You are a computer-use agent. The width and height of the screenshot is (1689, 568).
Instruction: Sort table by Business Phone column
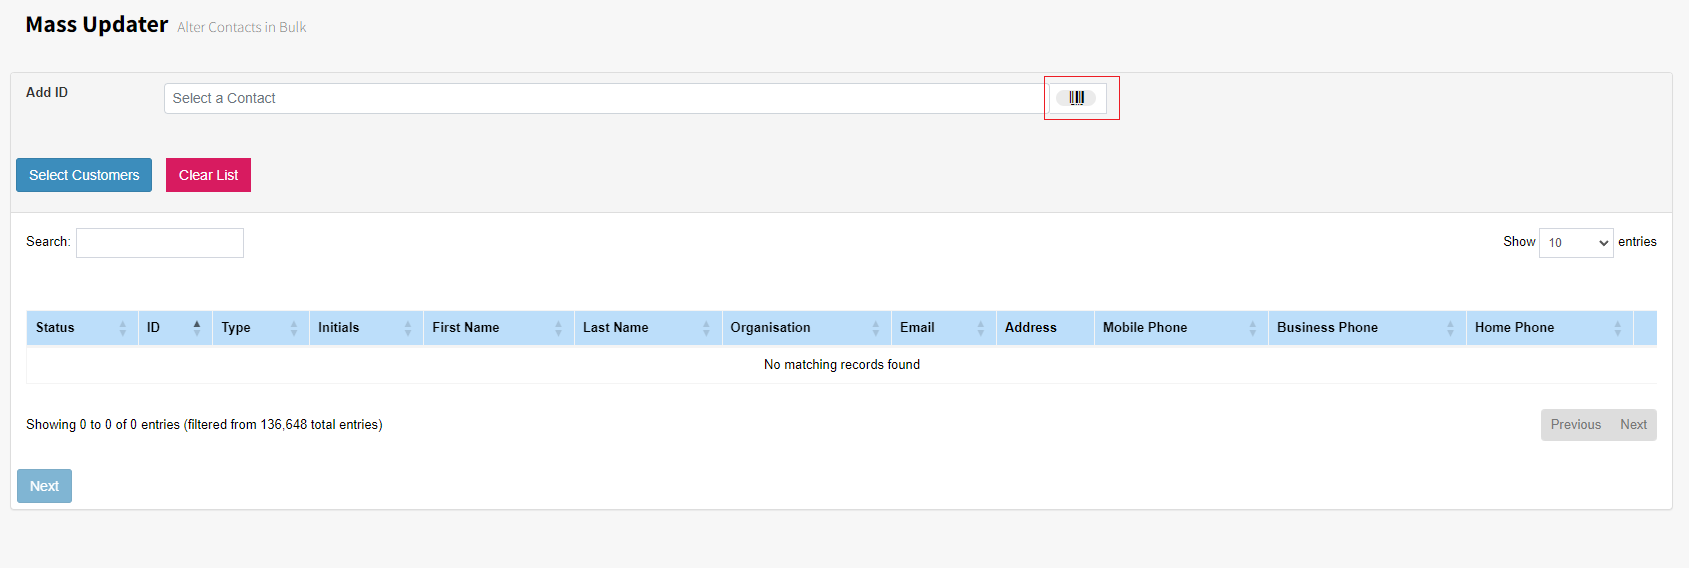pyautogui.click(x=1367, y=328)
